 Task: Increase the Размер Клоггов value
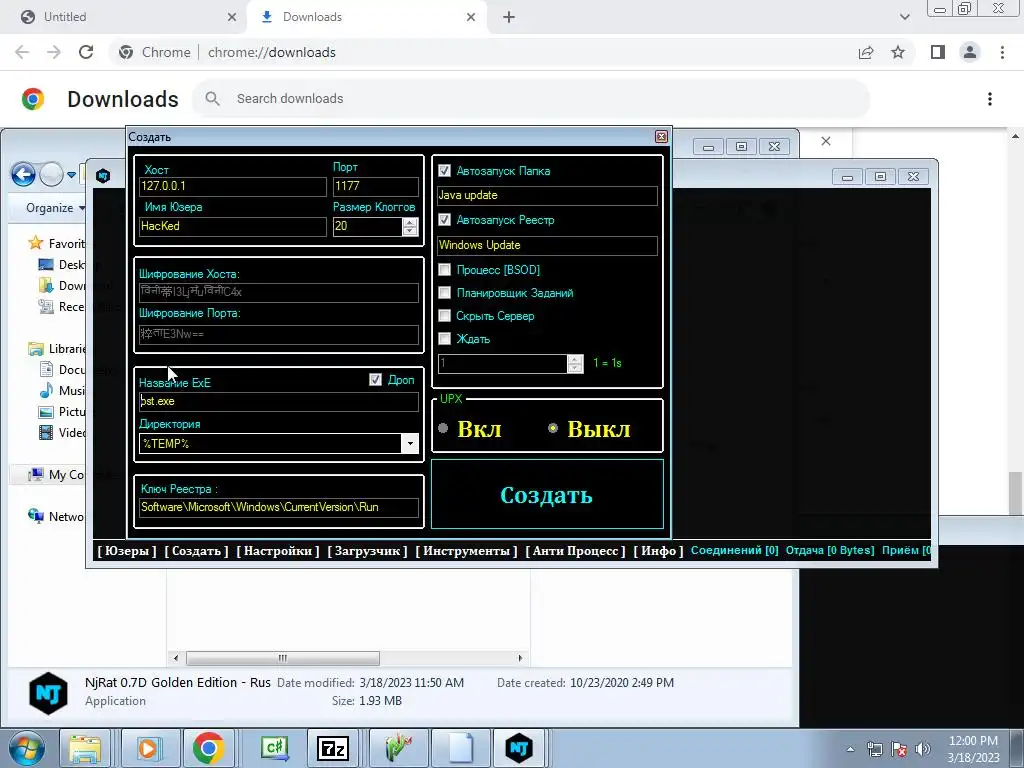click(409, 222)
